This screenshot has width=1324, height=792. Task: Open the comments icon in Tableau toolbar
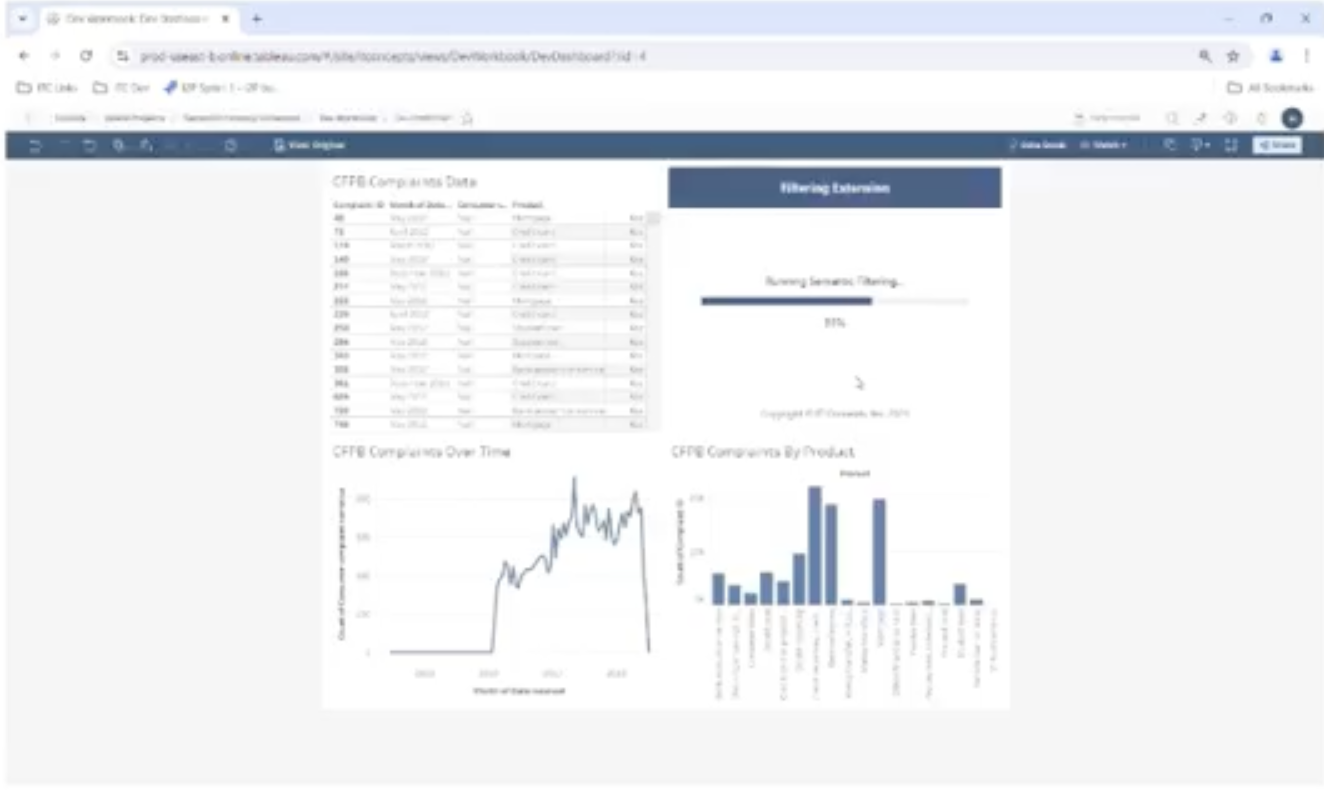(1171, 146)
